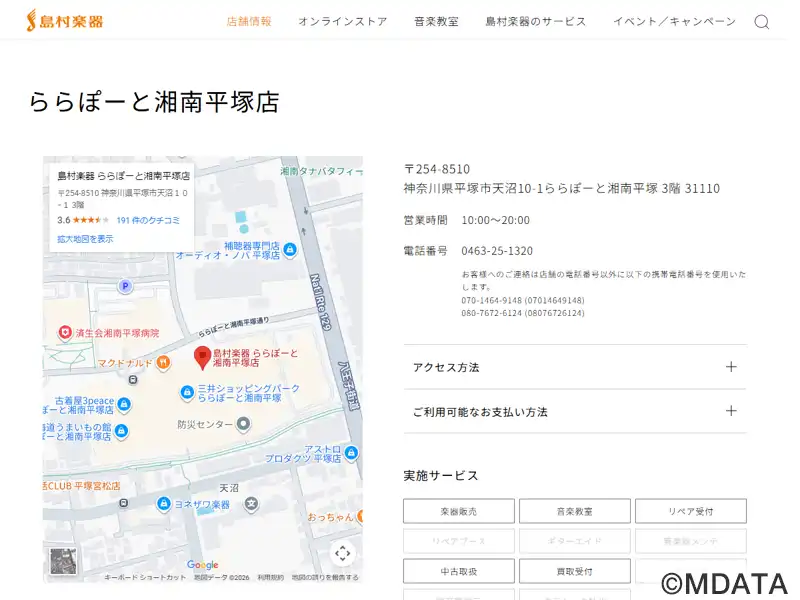Open the 店舗情報 menu
Viewport: 800px width, 600px height.
point(249,21)
